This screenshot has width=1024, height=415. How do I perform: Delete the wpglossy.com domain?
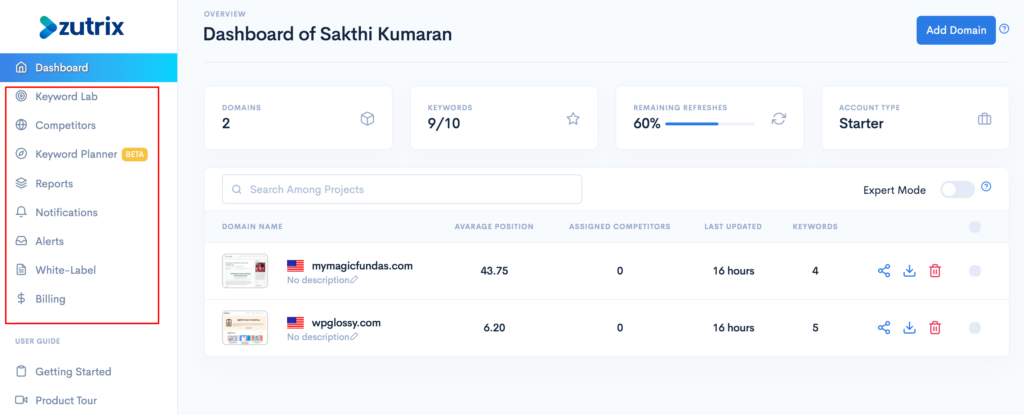tap(935, 327)
